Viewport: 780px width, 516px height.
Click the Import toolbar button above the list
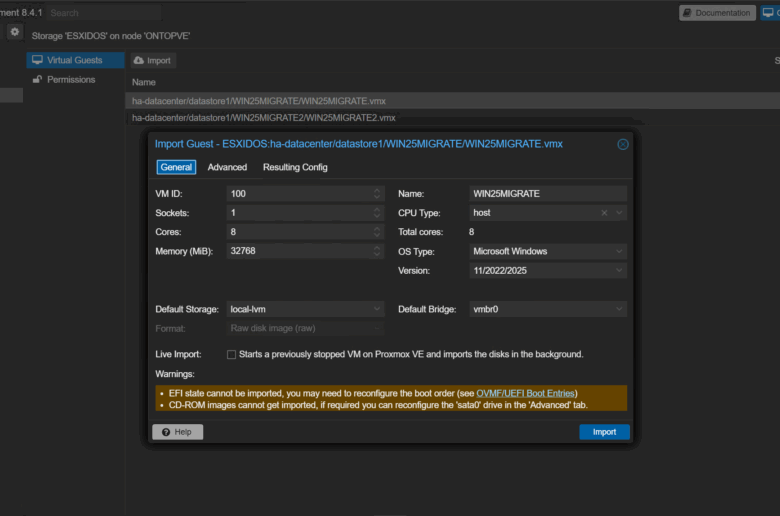click(x=153, y=61)
